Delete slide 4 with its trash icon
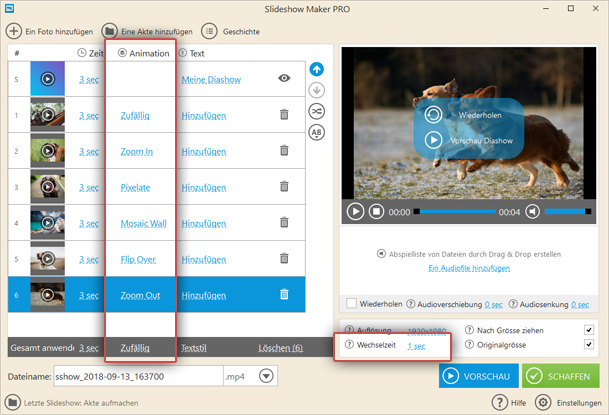This screenshot has height=415, width=609. [284, 222]
